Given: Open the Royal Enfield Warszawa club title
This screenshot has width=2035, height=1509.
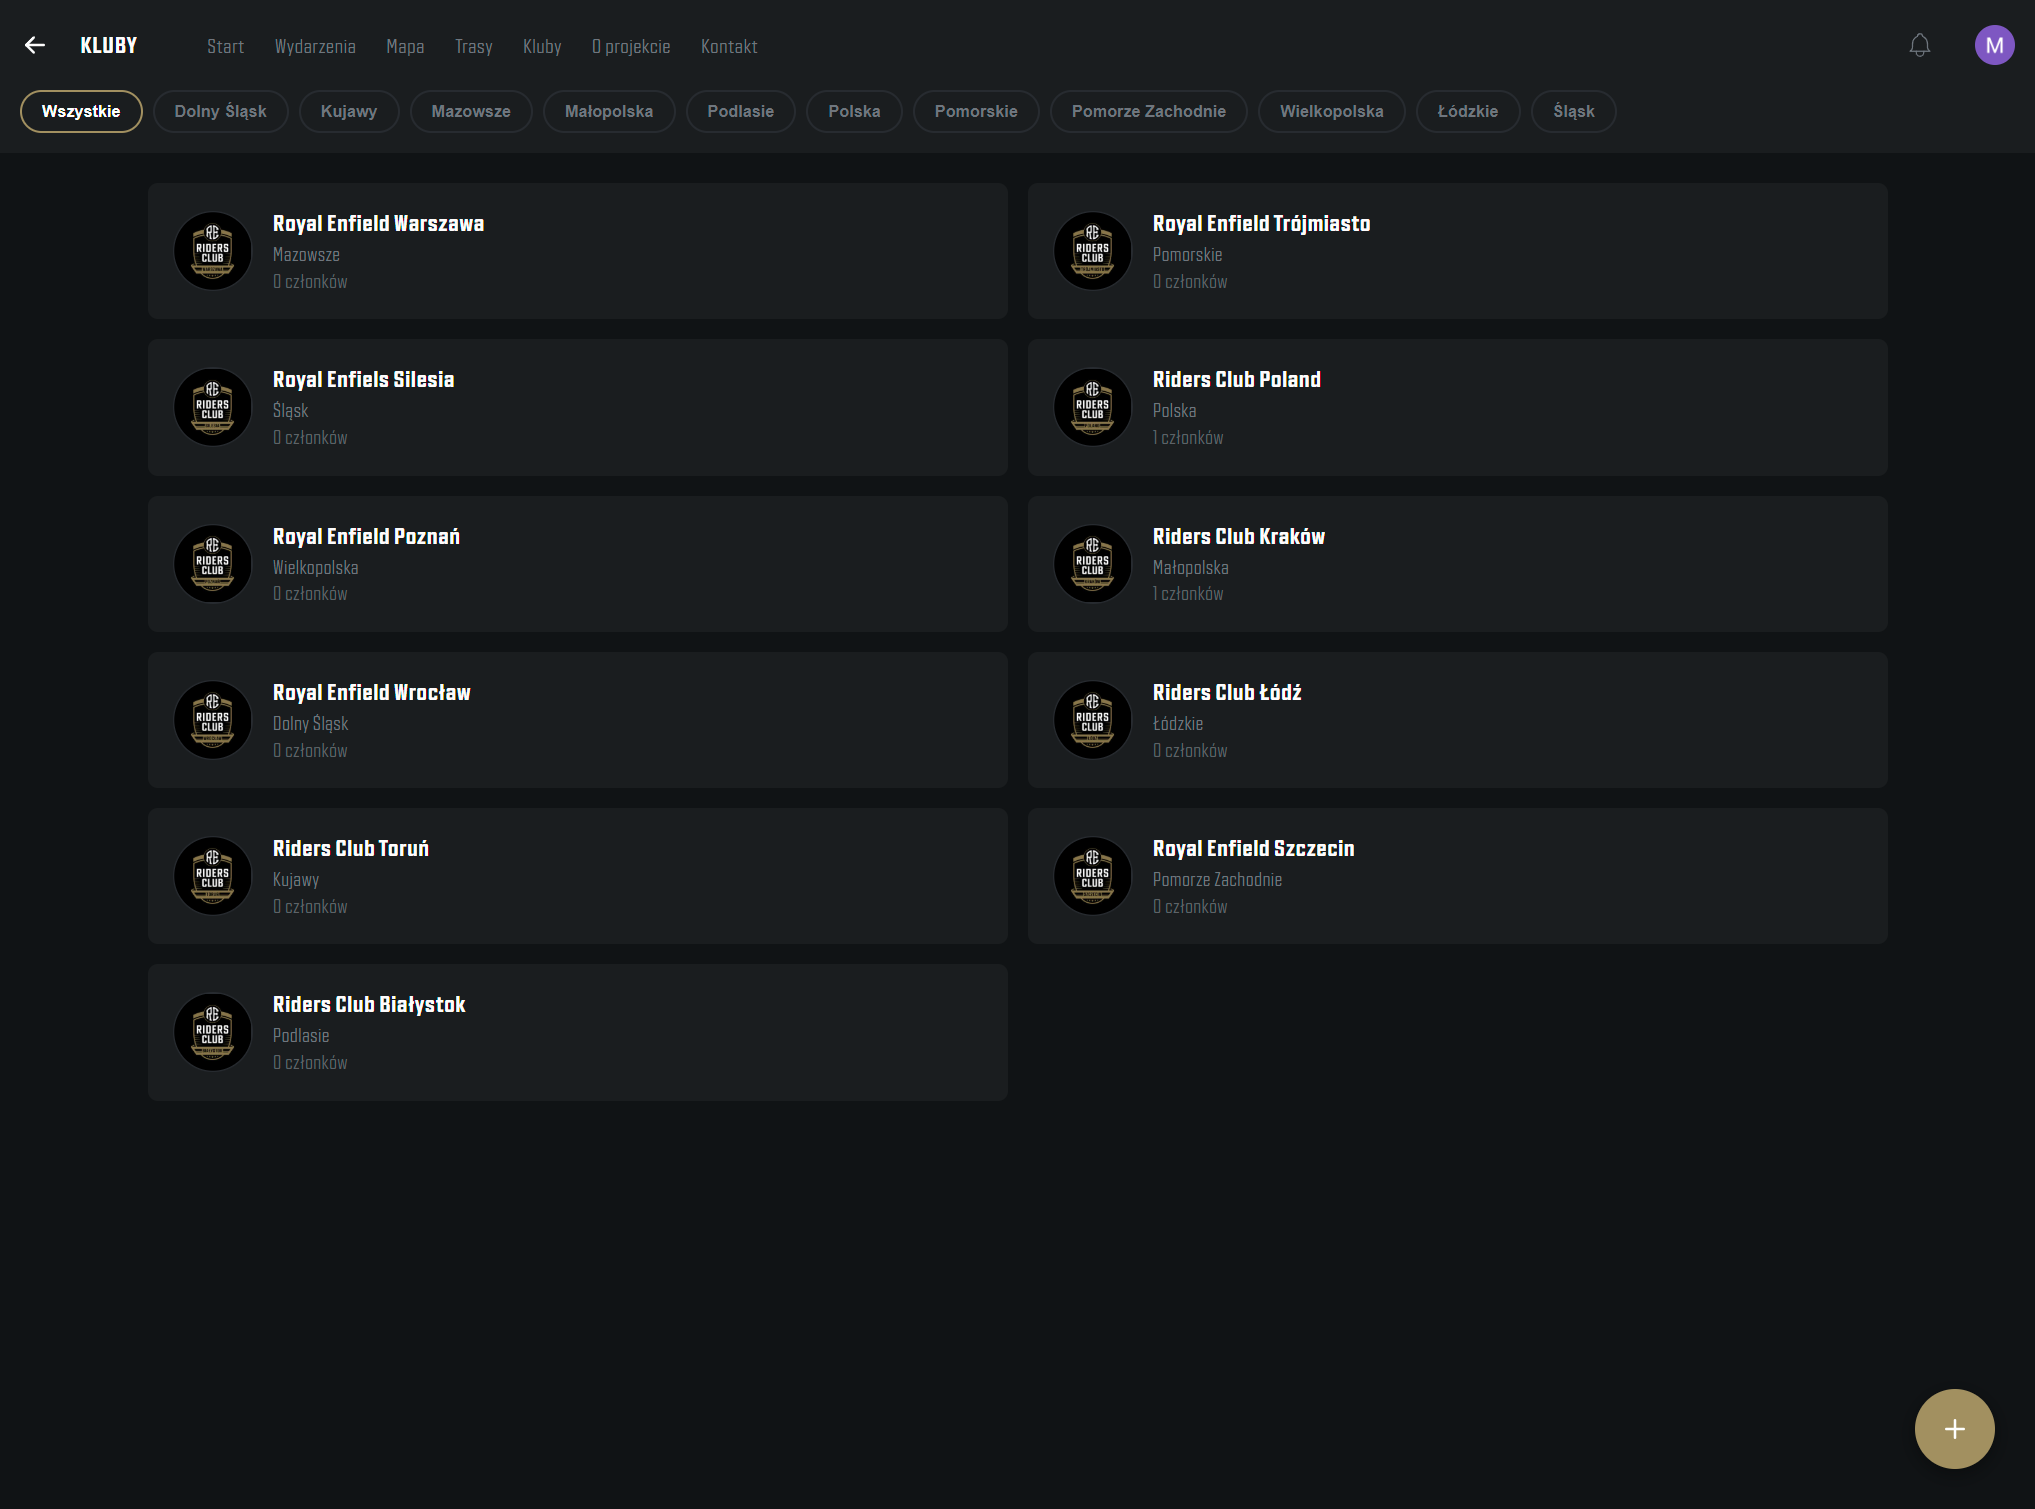Looking at the screenshot, I should tap(378, 224).
